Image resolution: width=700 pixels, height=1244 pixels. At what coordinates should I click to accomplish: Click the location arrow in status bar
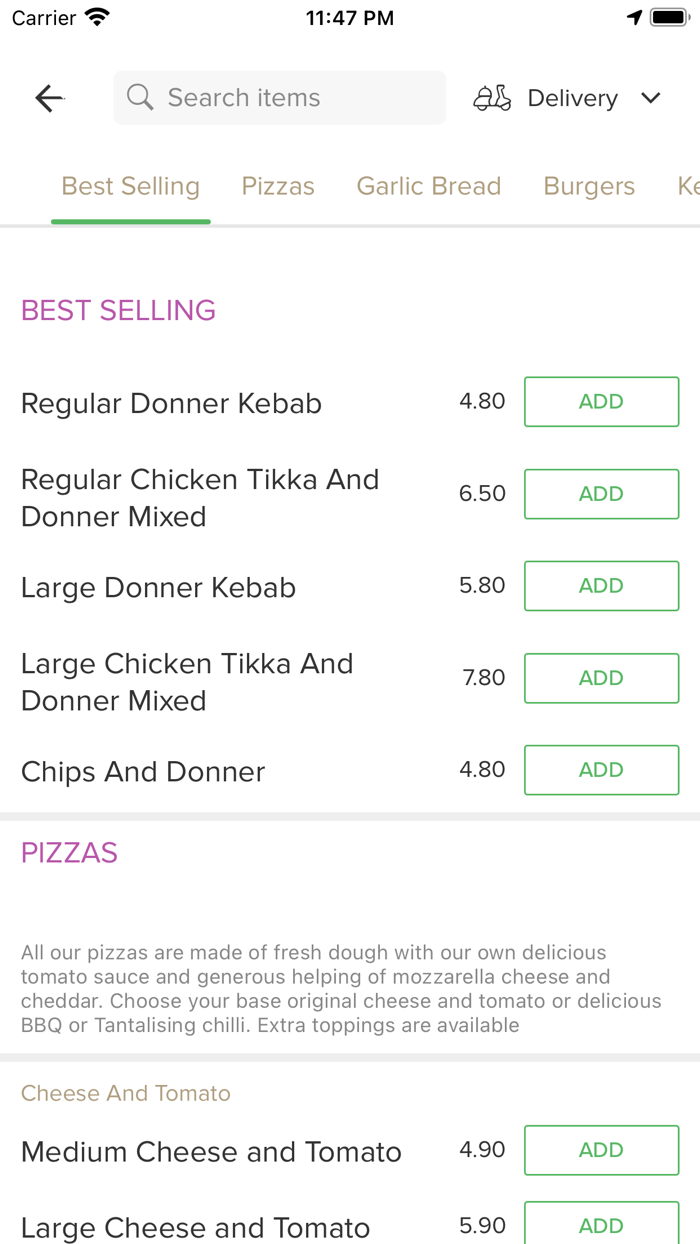tap(635, 17)
